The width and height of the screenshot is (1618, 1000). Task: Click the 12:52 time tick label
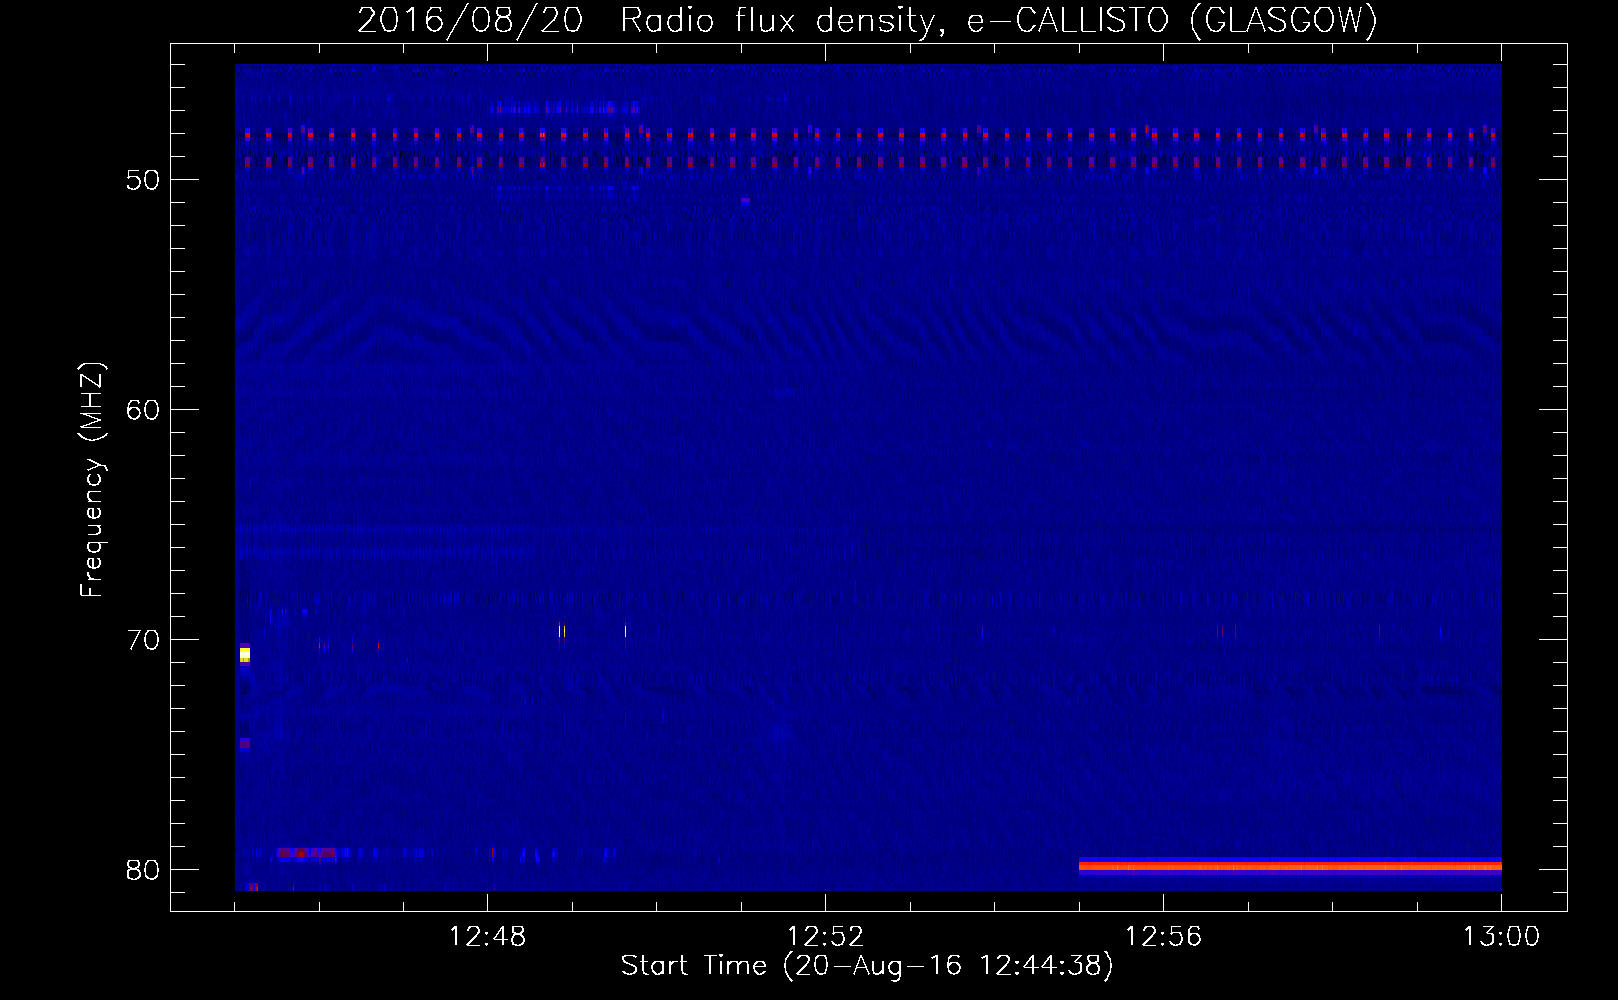coord(825,937)
